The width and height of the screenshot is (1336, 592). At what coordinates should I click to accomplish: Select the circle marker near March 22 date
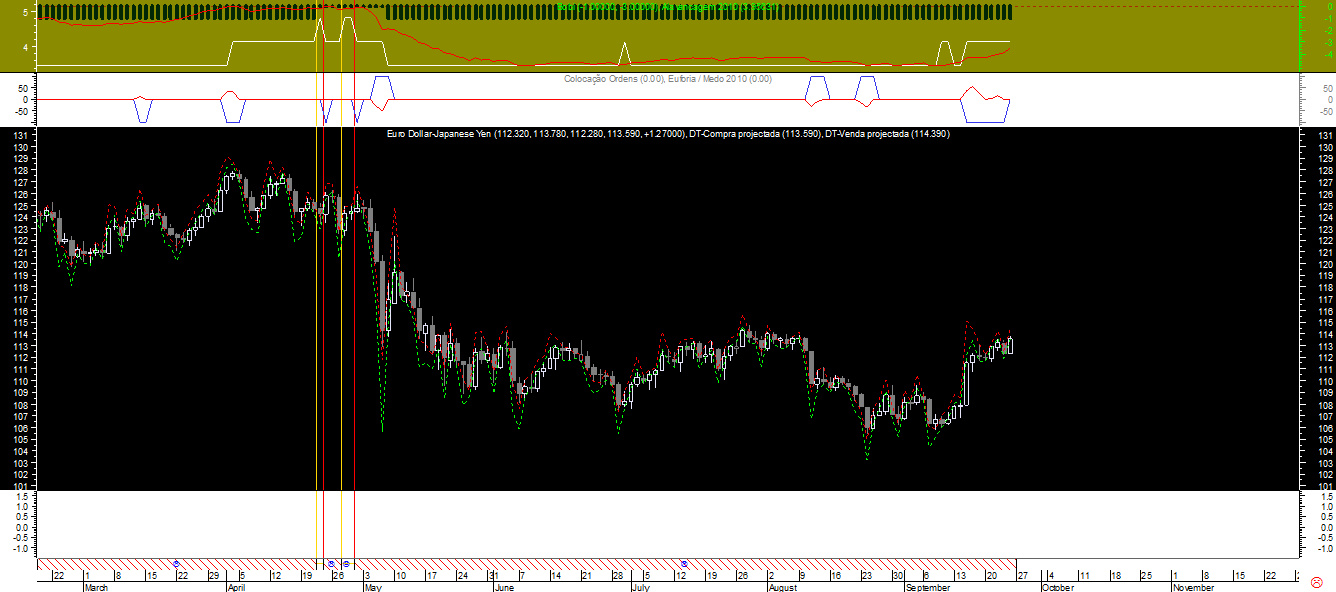point(177,564)
